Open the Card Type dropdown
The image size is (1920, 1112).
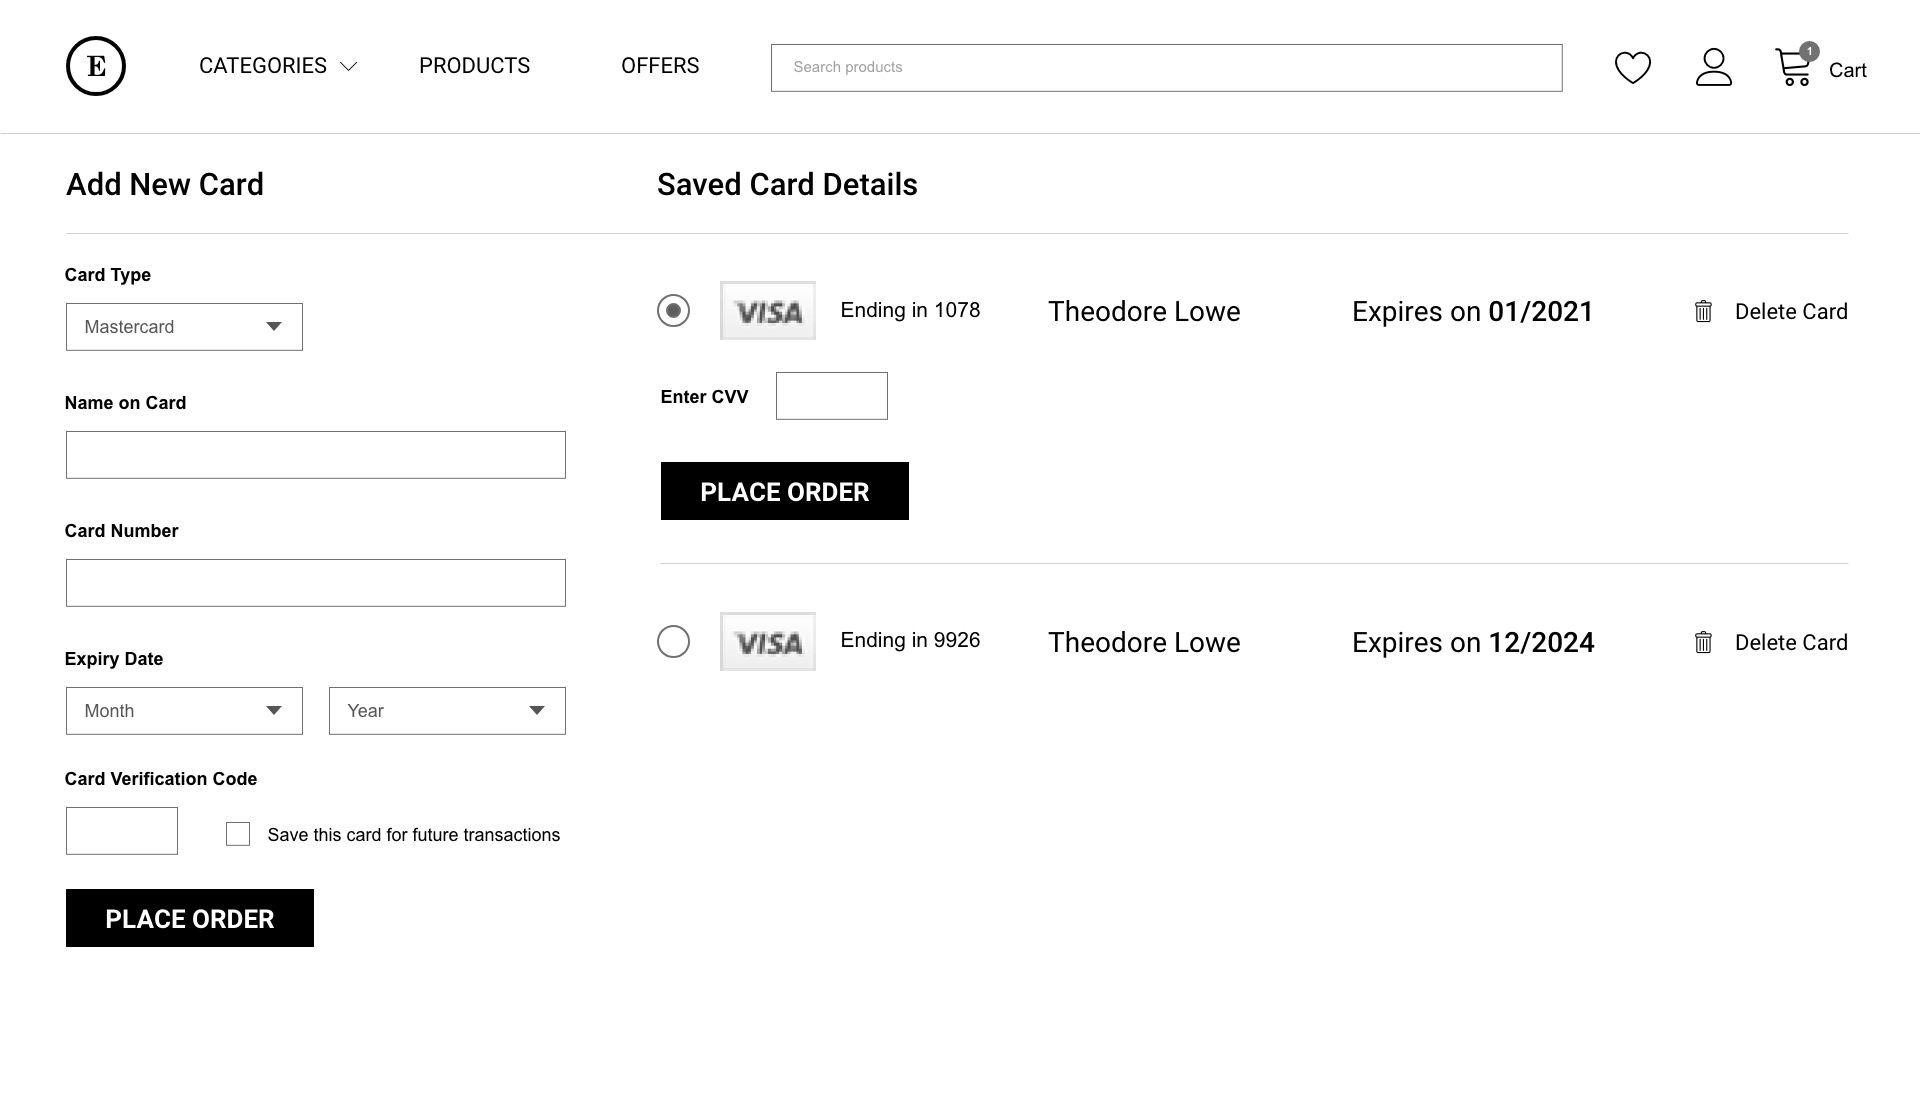[x=184, y=327]
